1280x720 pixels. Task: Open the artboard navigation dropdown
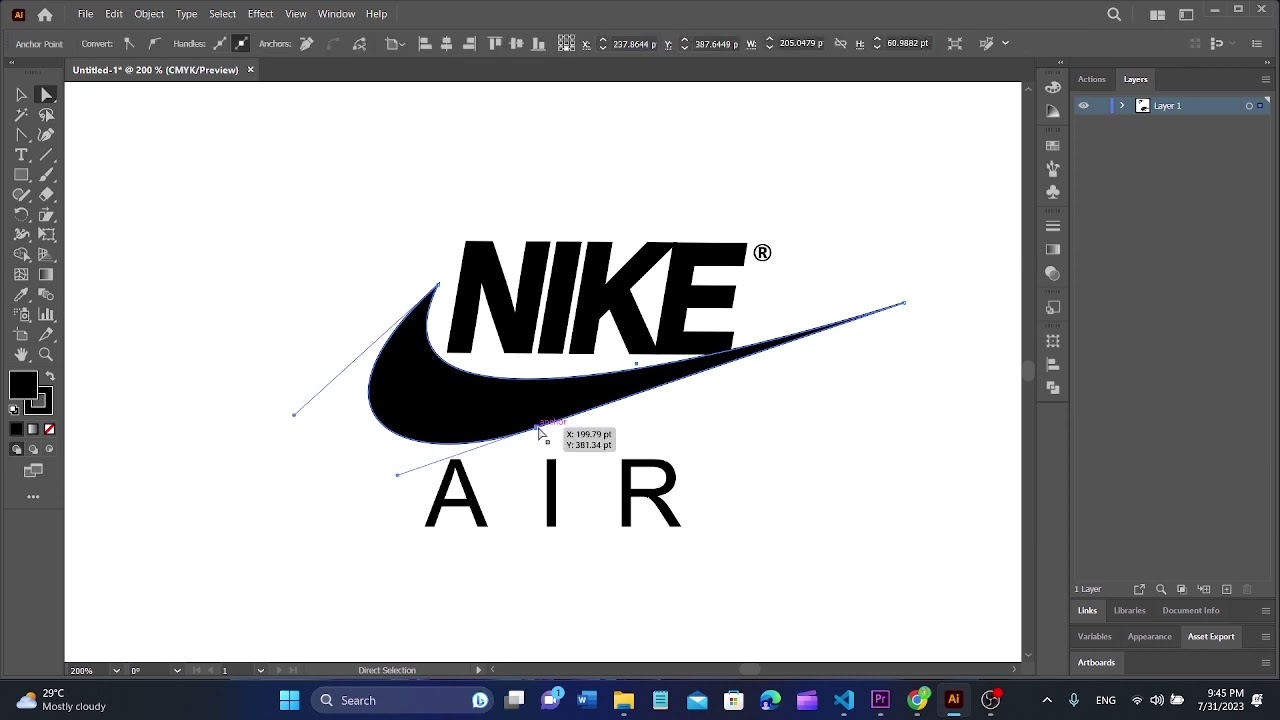(x=261, y=670)
